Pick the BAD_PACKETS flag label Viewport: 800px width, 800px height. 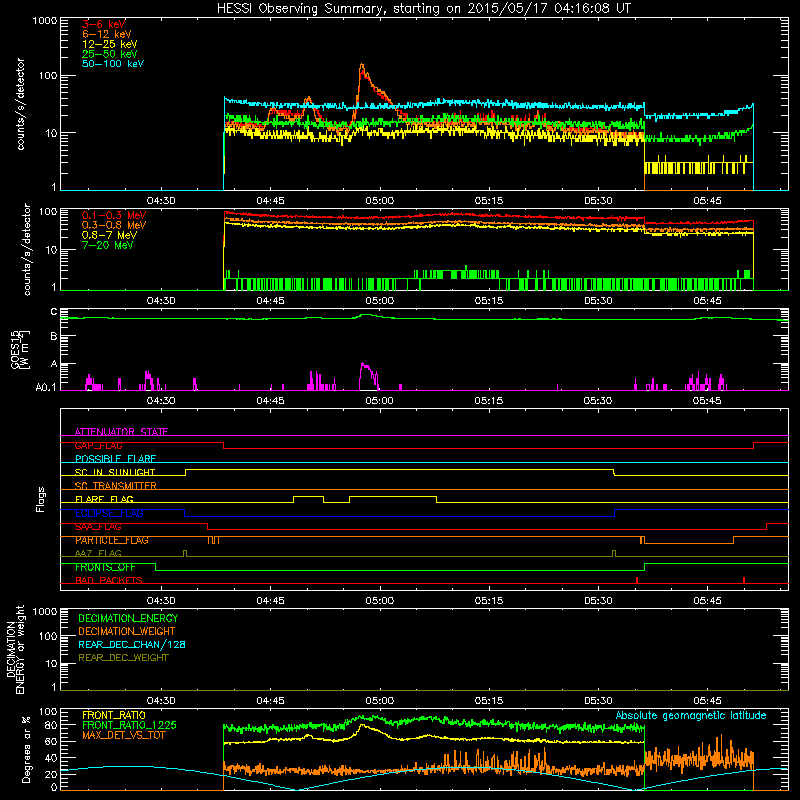click(x=108, y=580)
